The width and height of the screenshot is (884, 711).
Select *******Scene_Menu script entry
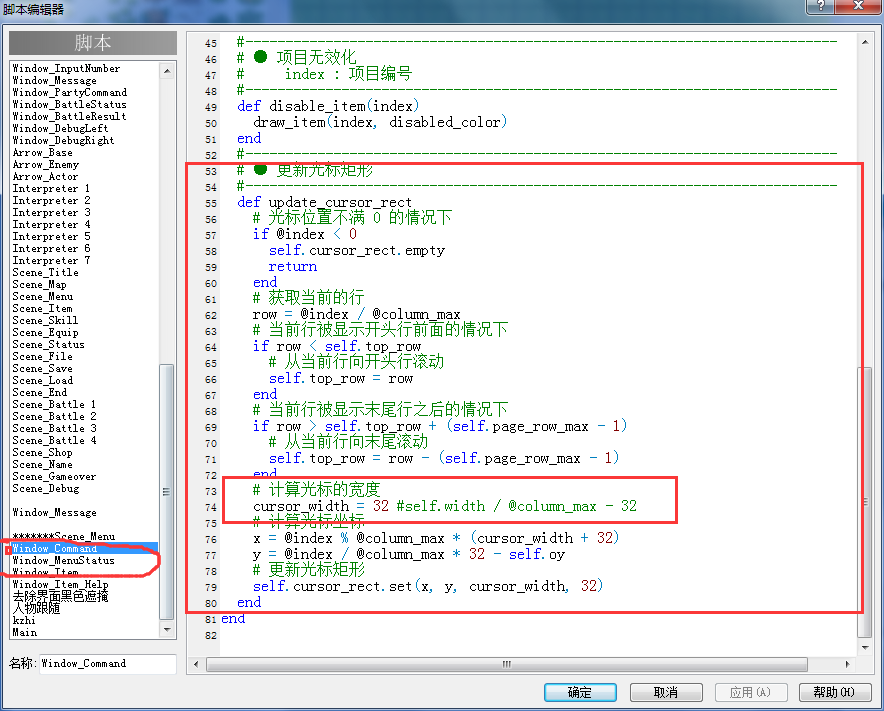[64, 536]
